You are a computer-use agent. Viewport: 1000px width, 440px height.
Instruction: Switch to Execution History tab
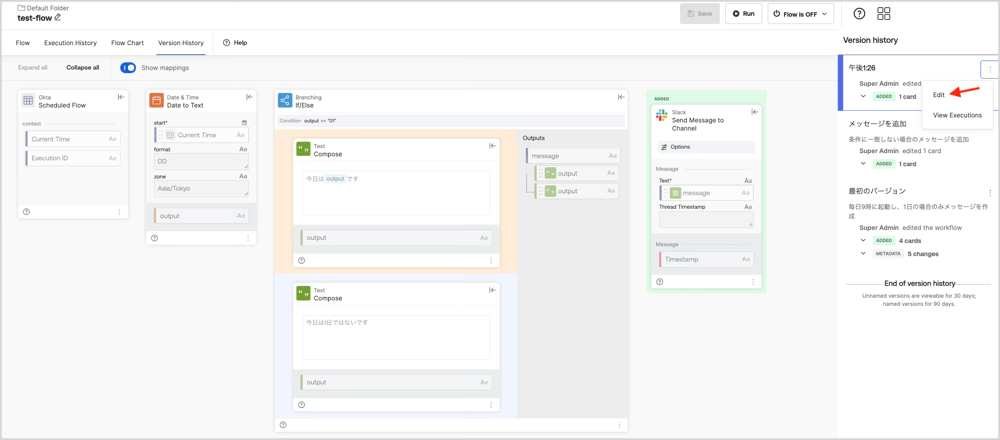pyautogui.click(x=70, y=43)
